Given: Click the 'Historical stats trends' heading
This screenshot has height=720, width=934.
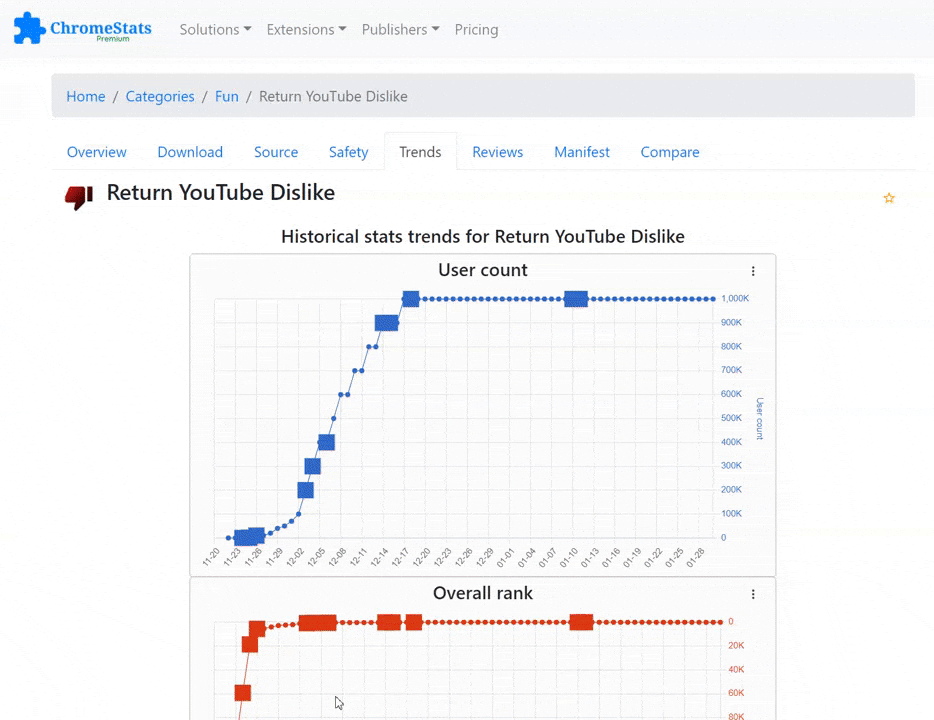Looking at the screenshot, I should tap(482, 236).
